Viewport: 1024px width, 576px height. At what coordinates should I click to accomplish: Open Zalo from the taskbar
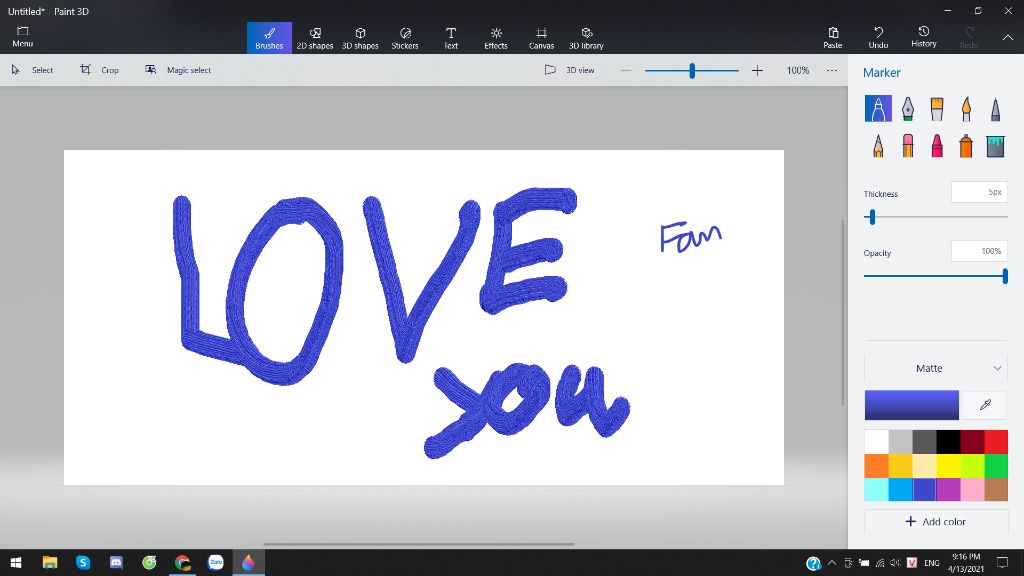tap(216, 562)
